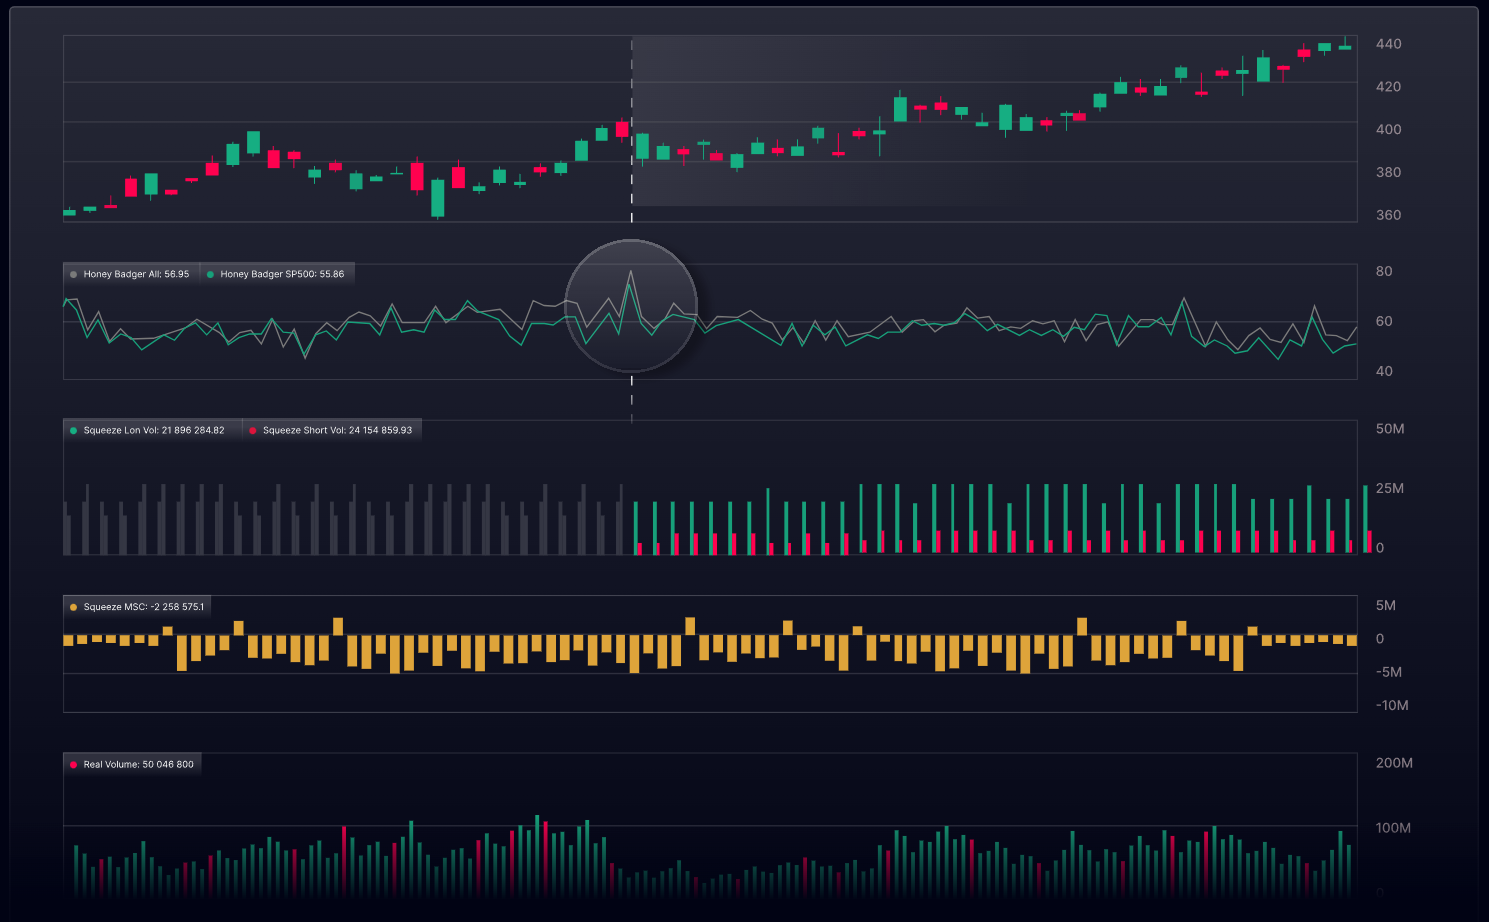
Task: Click the 50M label on squeeze volume axis
Action: [x=1390, y=429]
